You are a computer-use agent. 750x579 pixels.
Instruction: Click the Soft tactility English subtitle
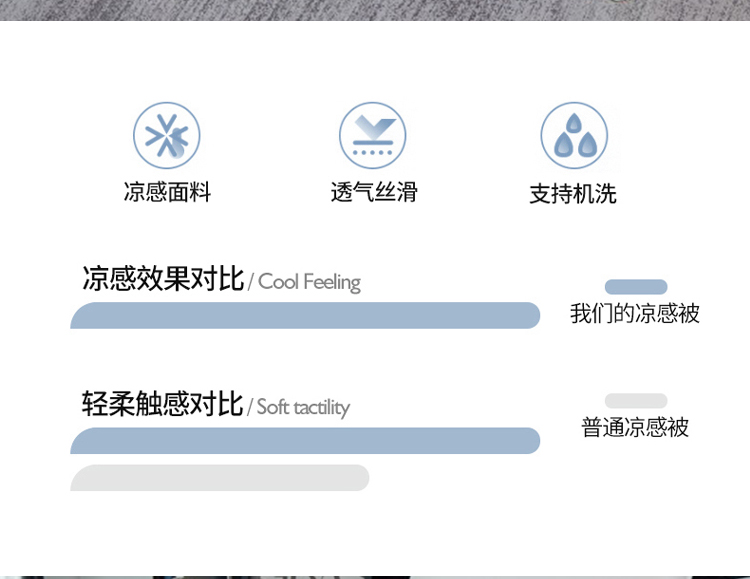[x=303, y=408]
